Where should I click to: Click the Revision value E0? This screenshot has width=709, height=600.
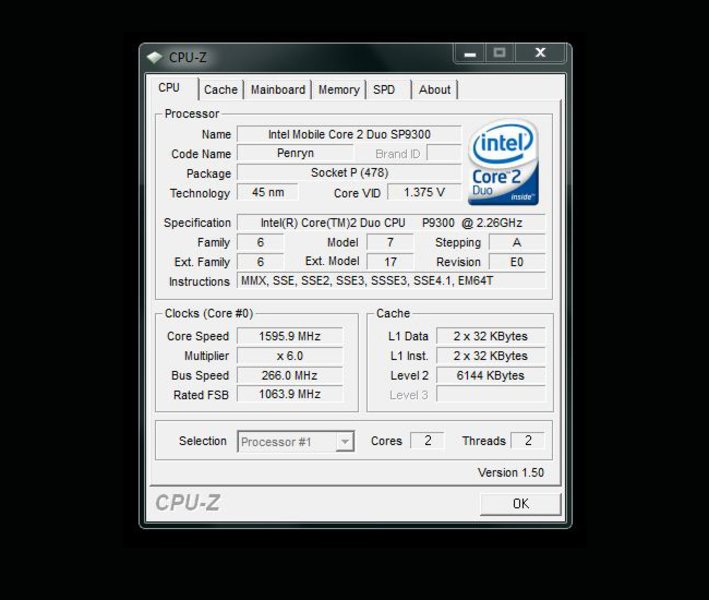pyautogui.click(x=517, y=262)
